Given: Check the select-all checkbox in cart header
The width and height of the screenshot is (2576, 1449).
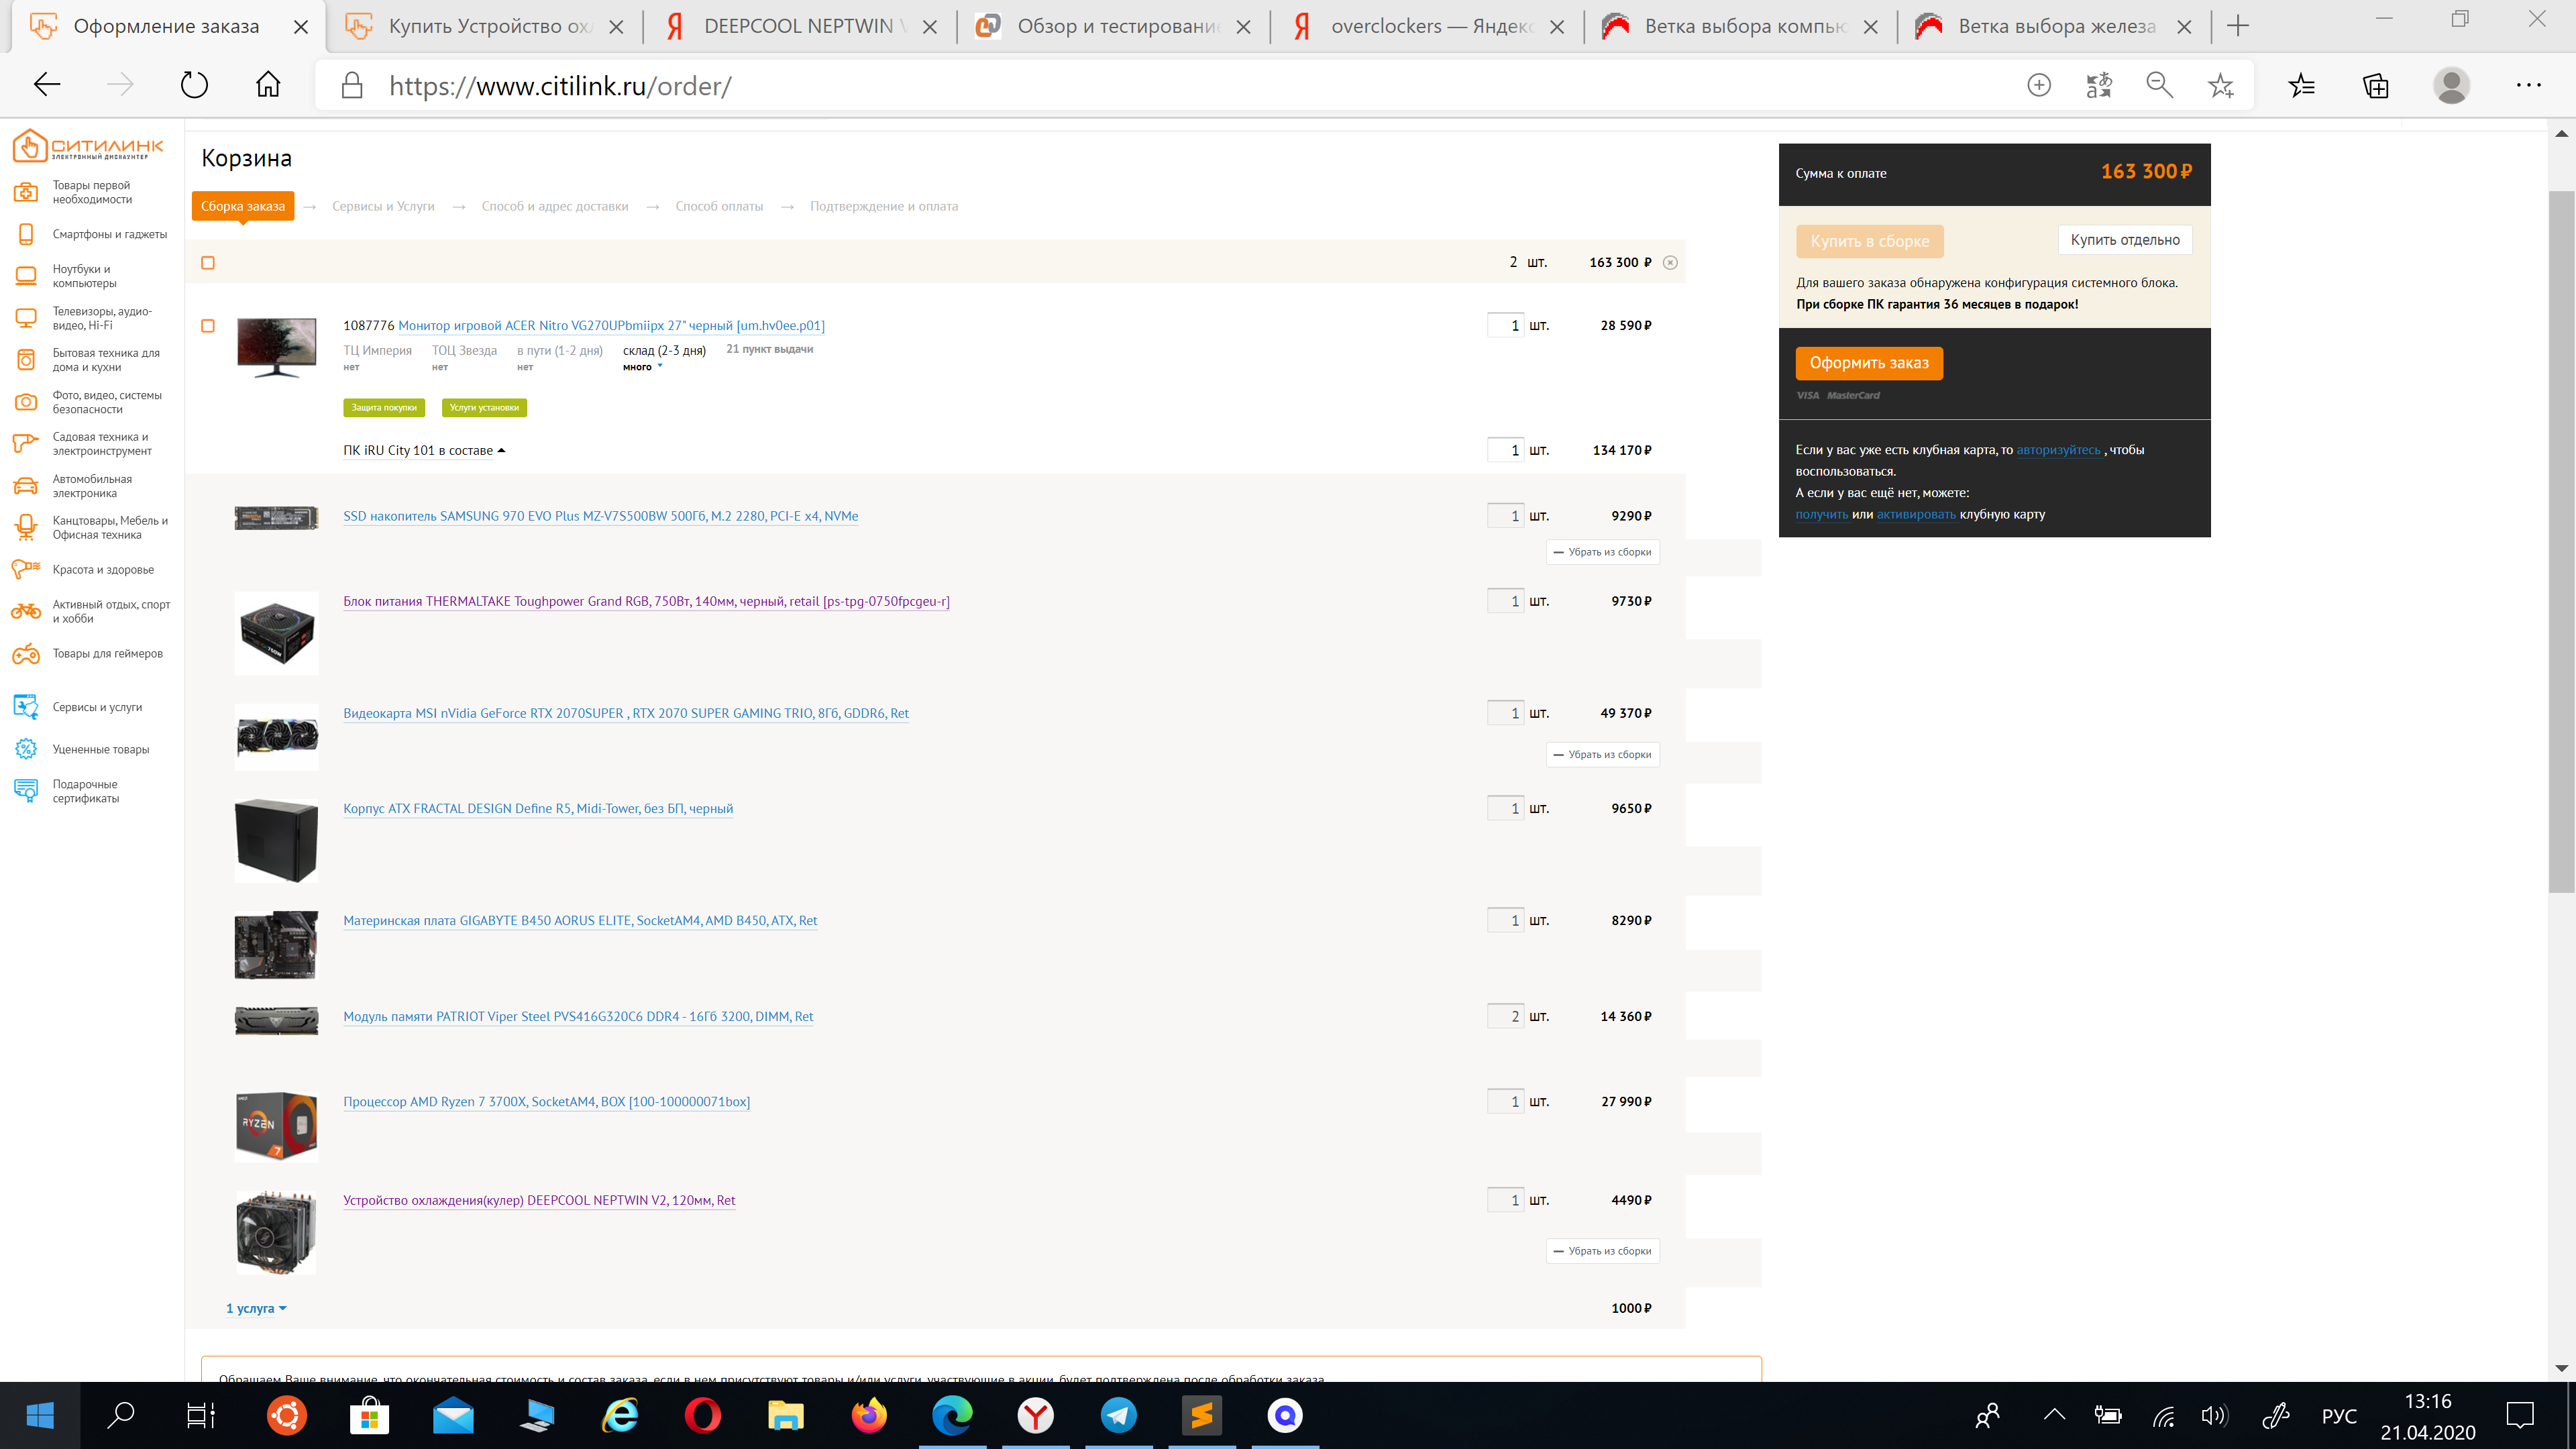Looking at the screenshot, I should click(x=208, y=263).
